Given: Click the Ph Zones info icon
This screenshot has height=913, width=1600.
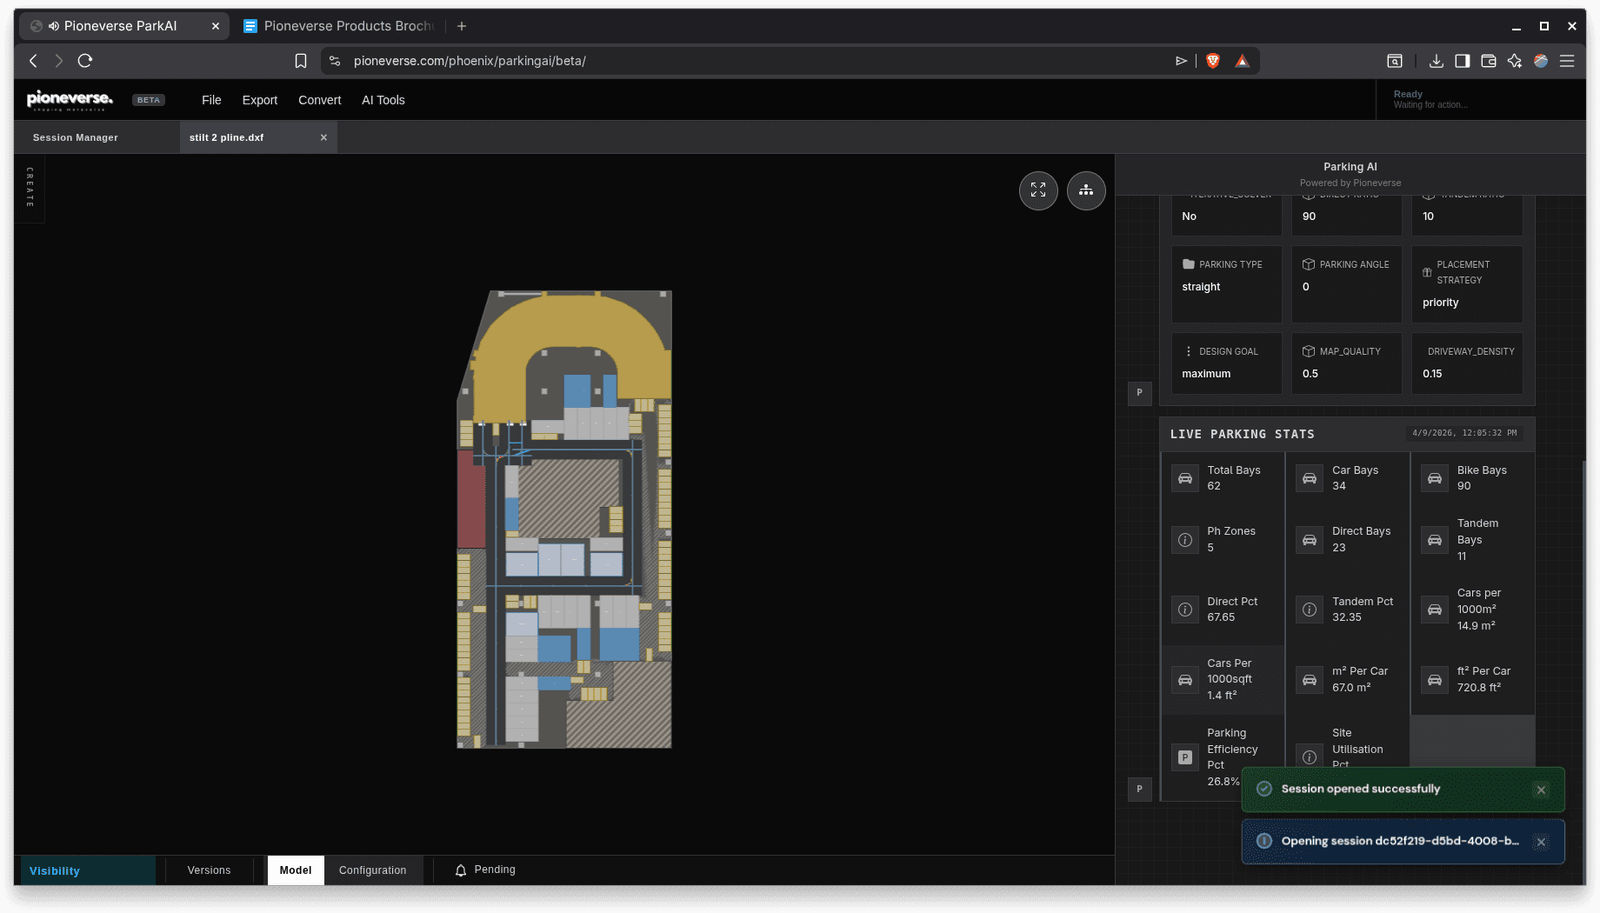Looking at the screenshot, I should pyautogui.click(x=1185, y=540).
